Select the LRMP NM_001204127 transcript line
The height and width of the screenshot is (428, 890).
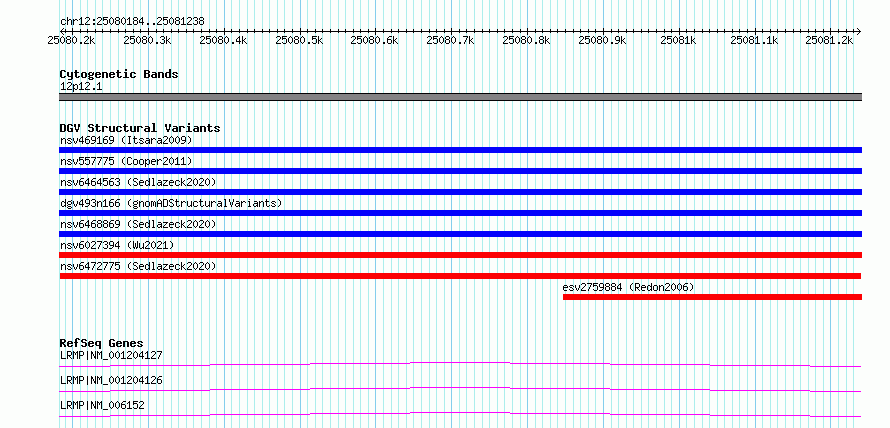(x=460, y=364)
